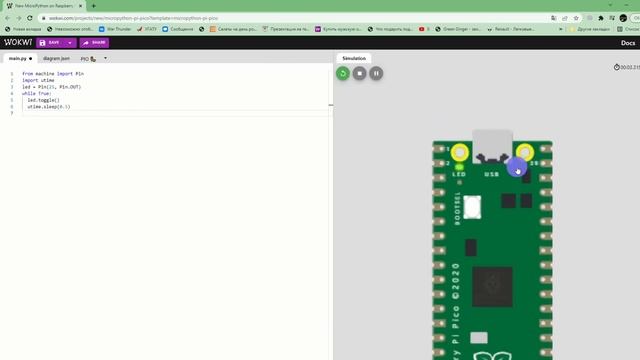Expand the file tabs dropdown arrow
The image size is (640, 360).
(x=105, y=58)
